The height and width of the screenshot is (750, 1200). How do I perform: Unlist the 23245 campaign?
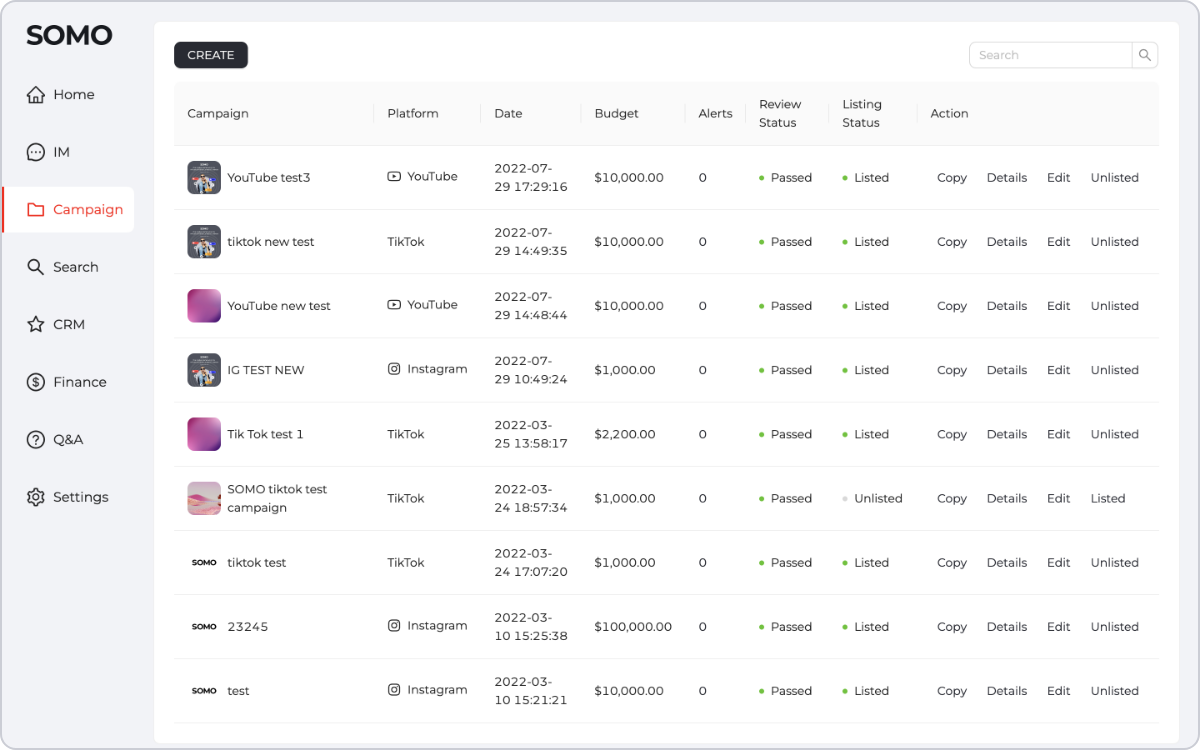(x=1114, y=627)
